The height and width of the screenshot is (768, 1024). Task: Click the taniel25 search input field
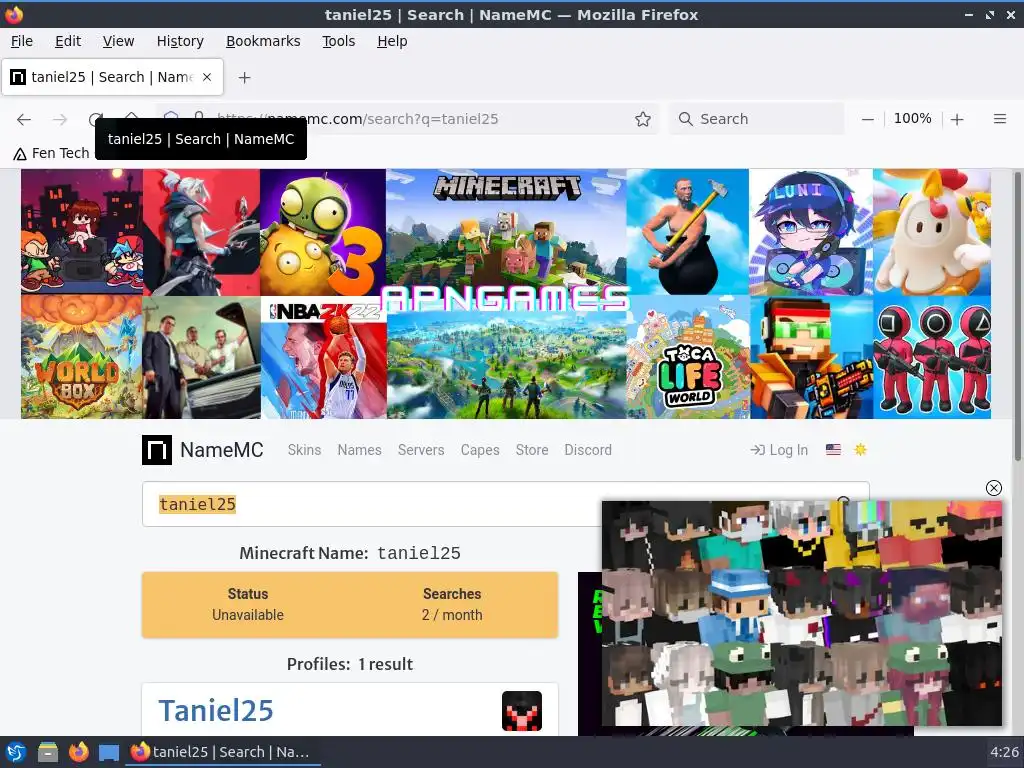[x=372, y=504]
